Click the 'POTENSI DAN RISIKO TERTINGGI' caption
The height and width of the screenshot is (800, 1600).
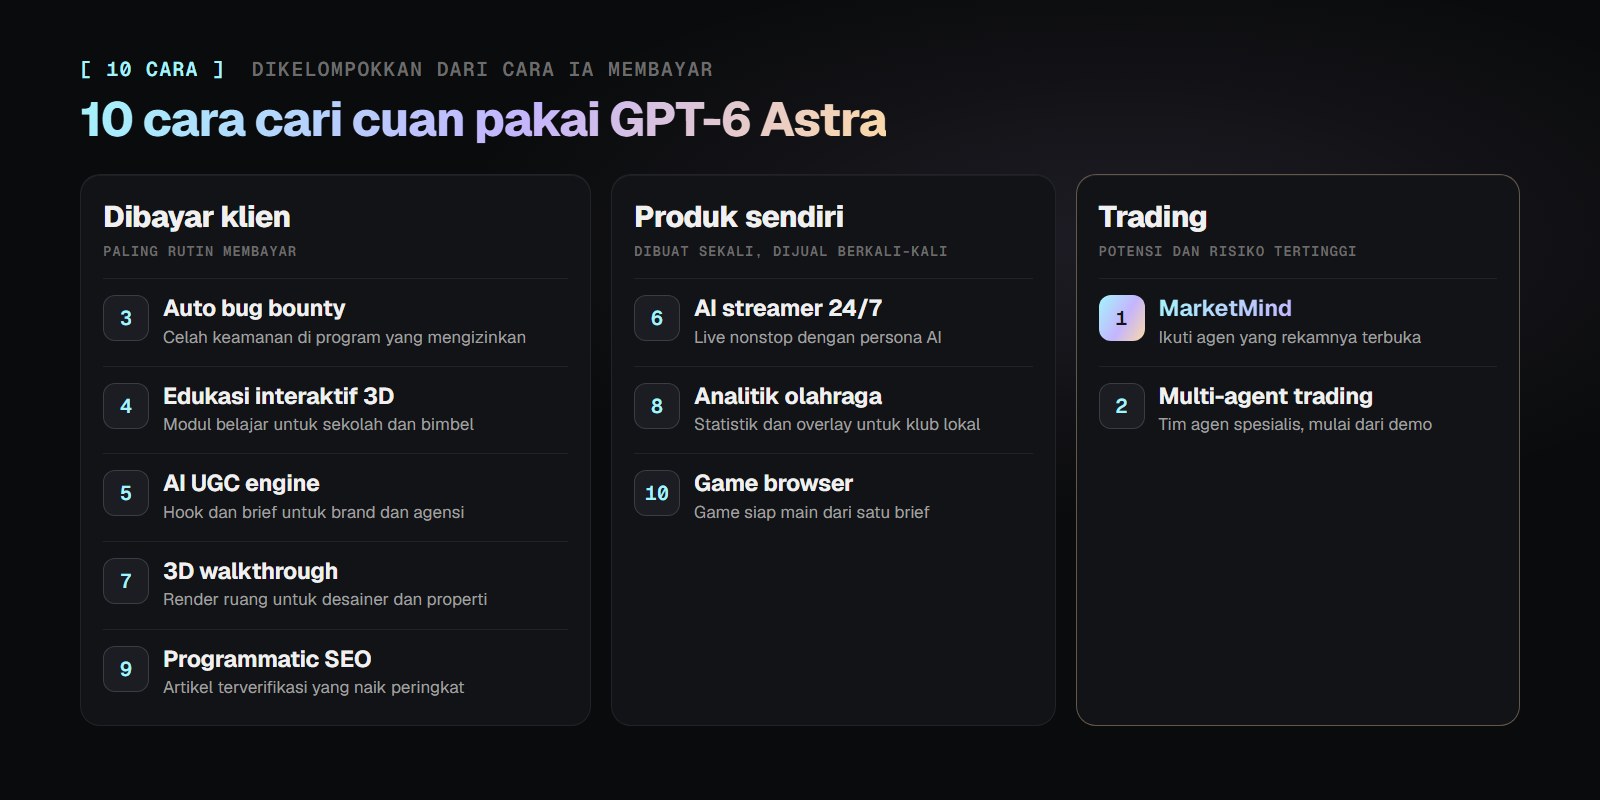click(x=1228, y=251)
